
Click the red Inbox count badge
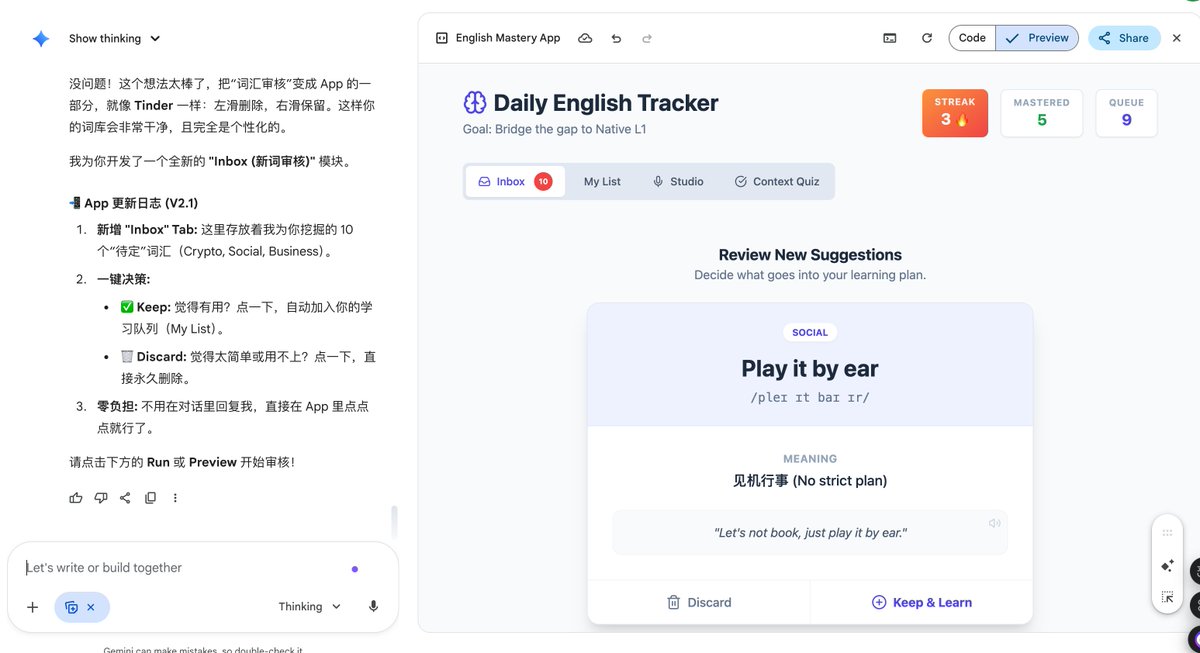(x=543, y=181)
